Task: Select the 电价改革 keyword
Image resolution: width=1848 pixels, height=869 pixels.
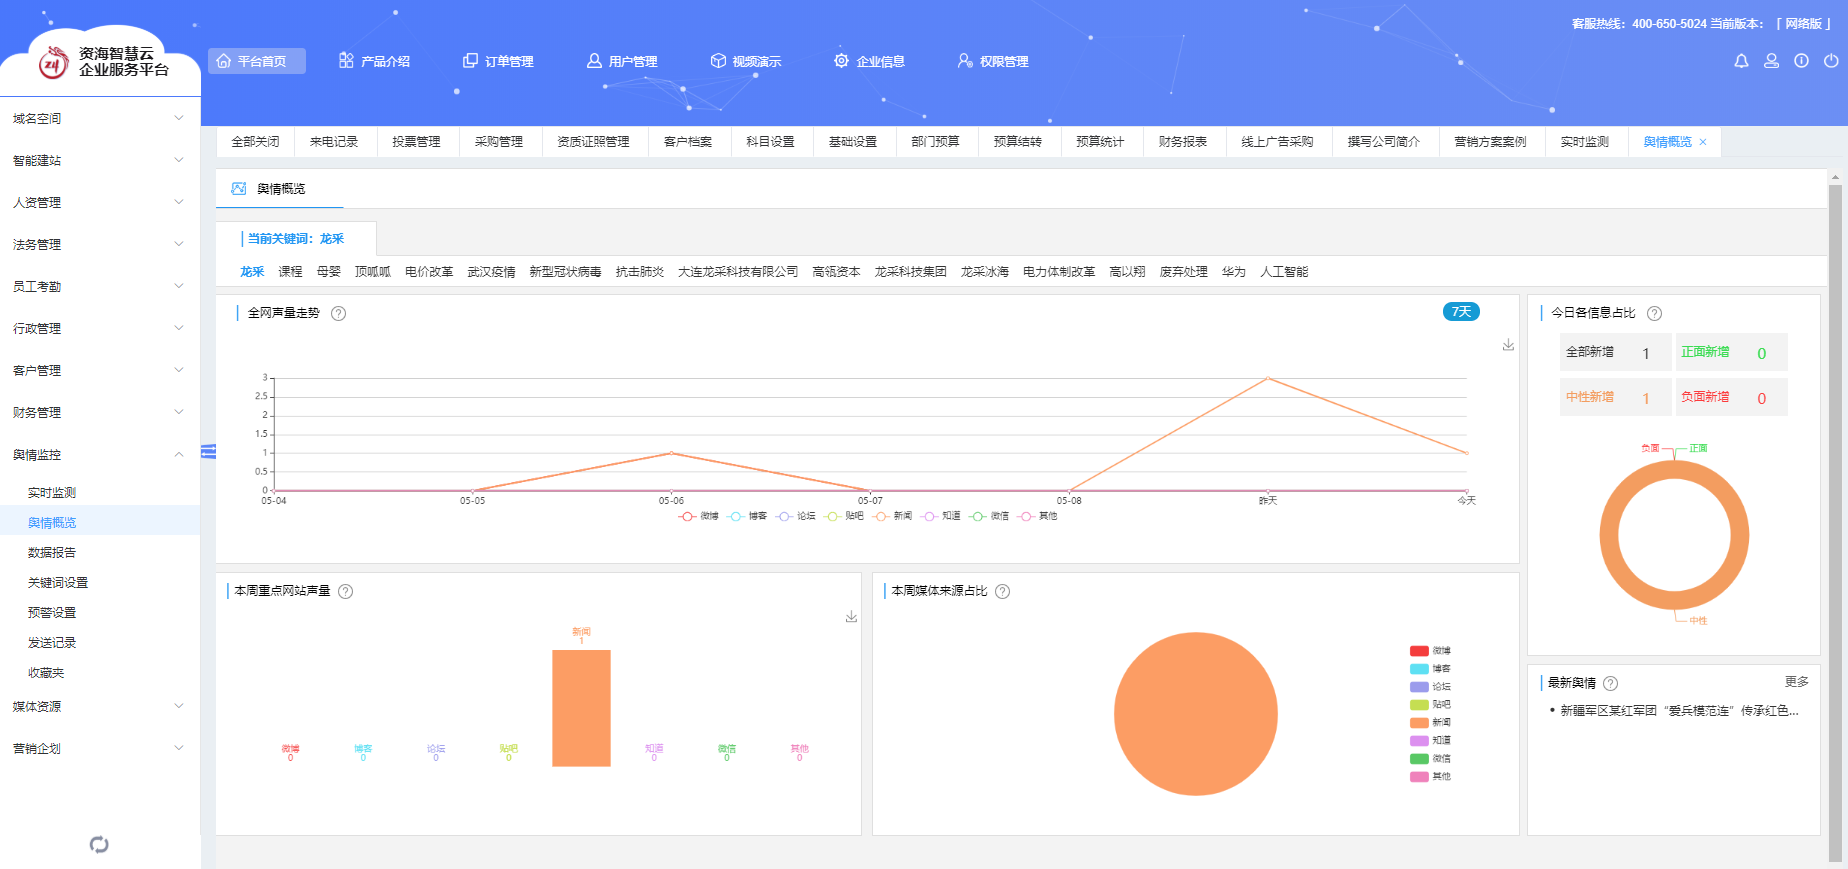Action: (429, 272)
